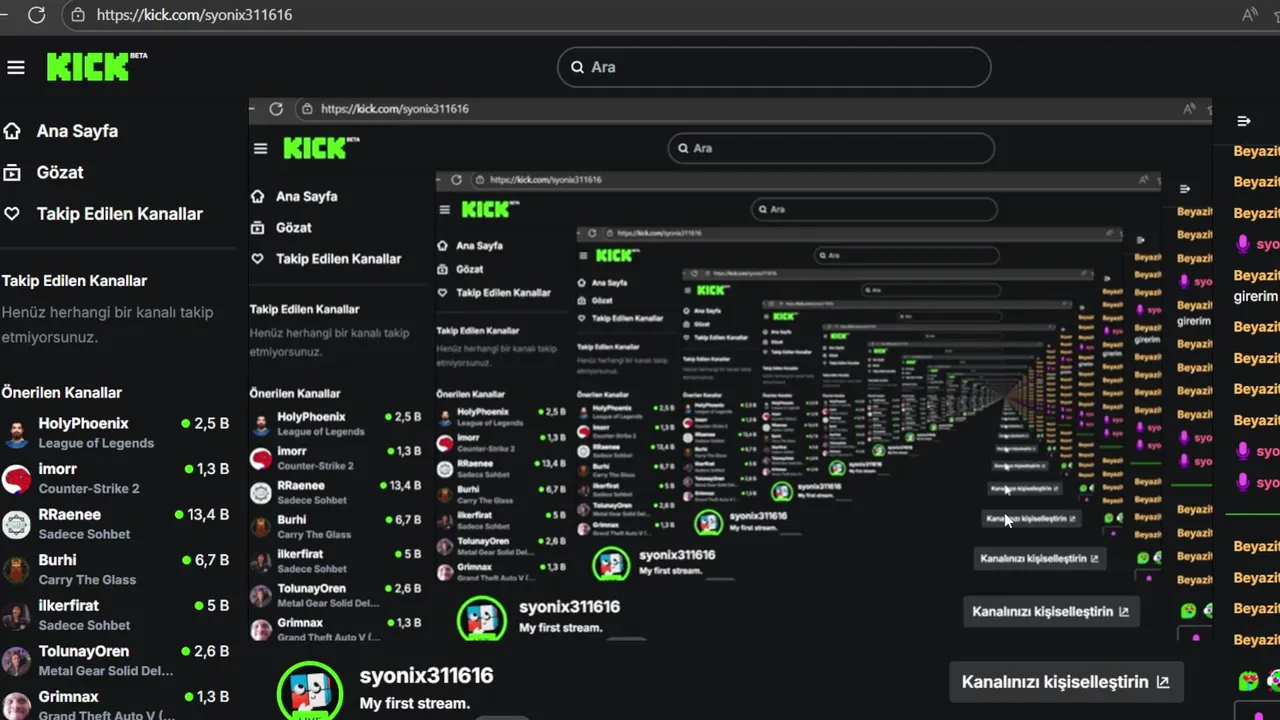The width and height of the screenshot is (1280, 720).
Task: Collapse chat using the outermost arrow icon above Beyazit messages
Action: click(1244, 121)
